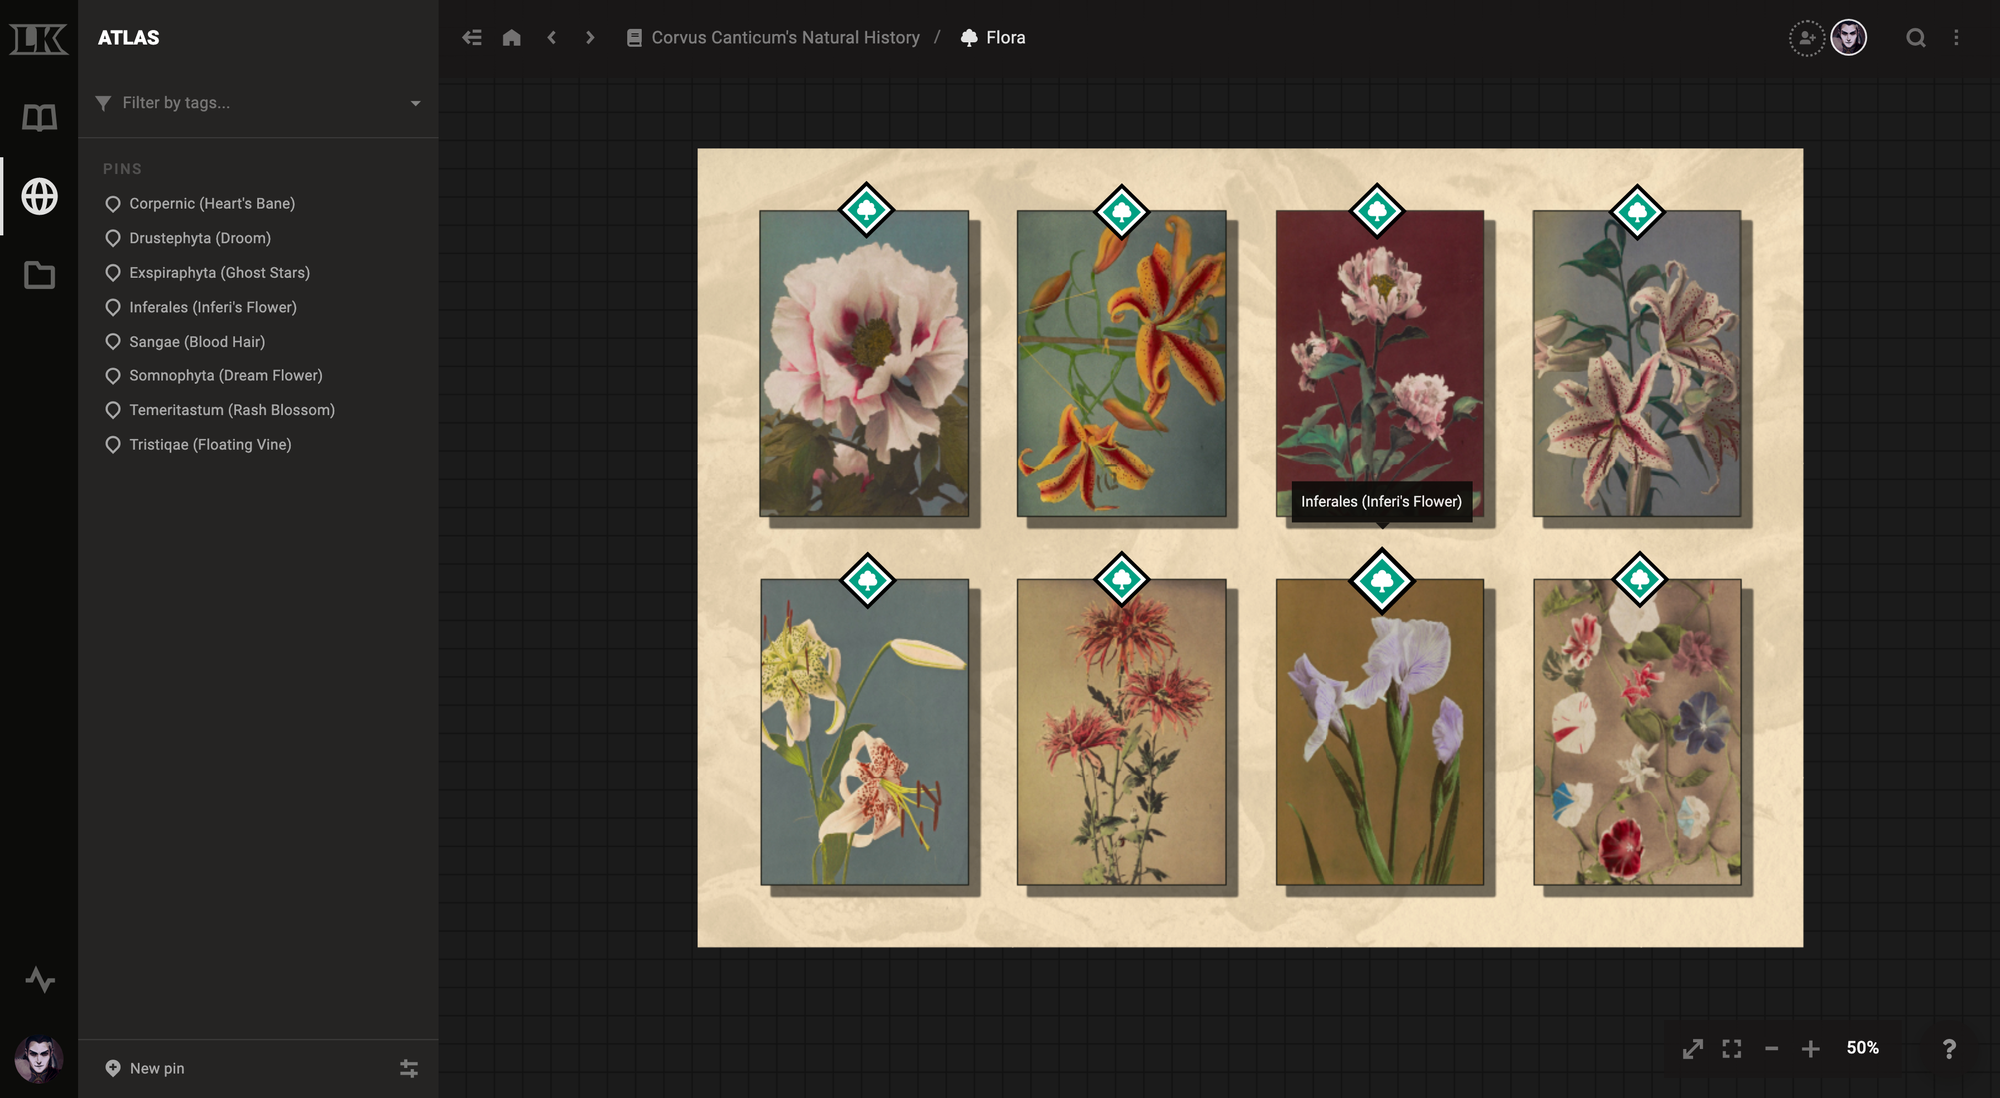
Task: Open Corvus Canticum's Natural History breadcrumb
Action: pos(784,37)
